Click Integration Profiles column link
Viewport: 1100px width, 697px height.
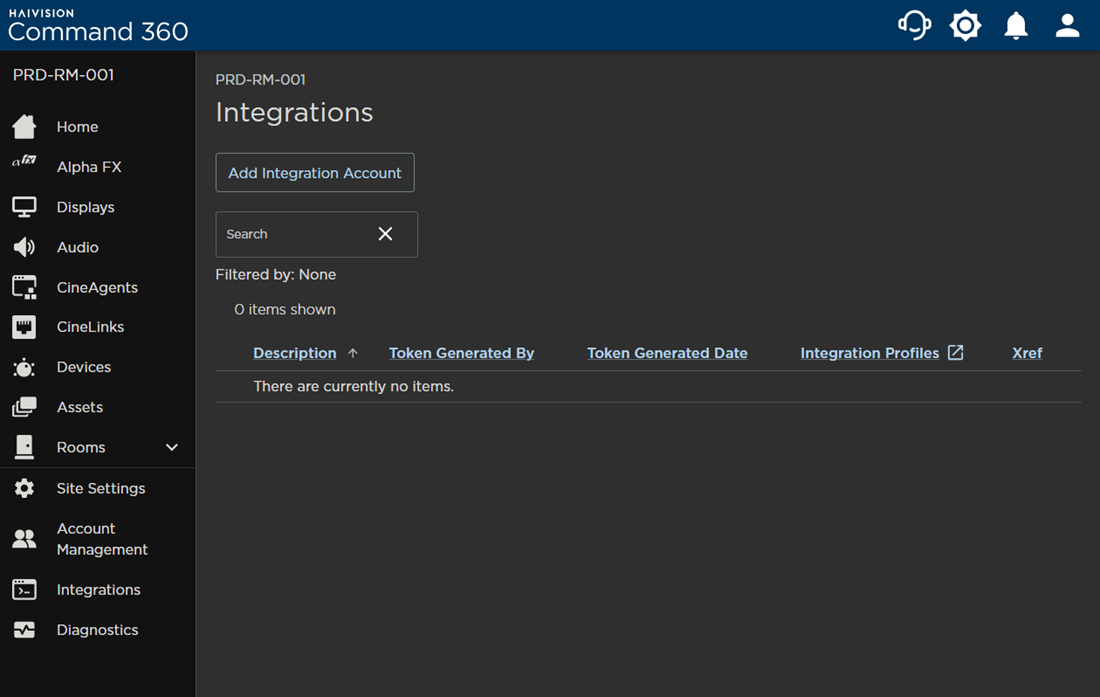coord(870,353)
